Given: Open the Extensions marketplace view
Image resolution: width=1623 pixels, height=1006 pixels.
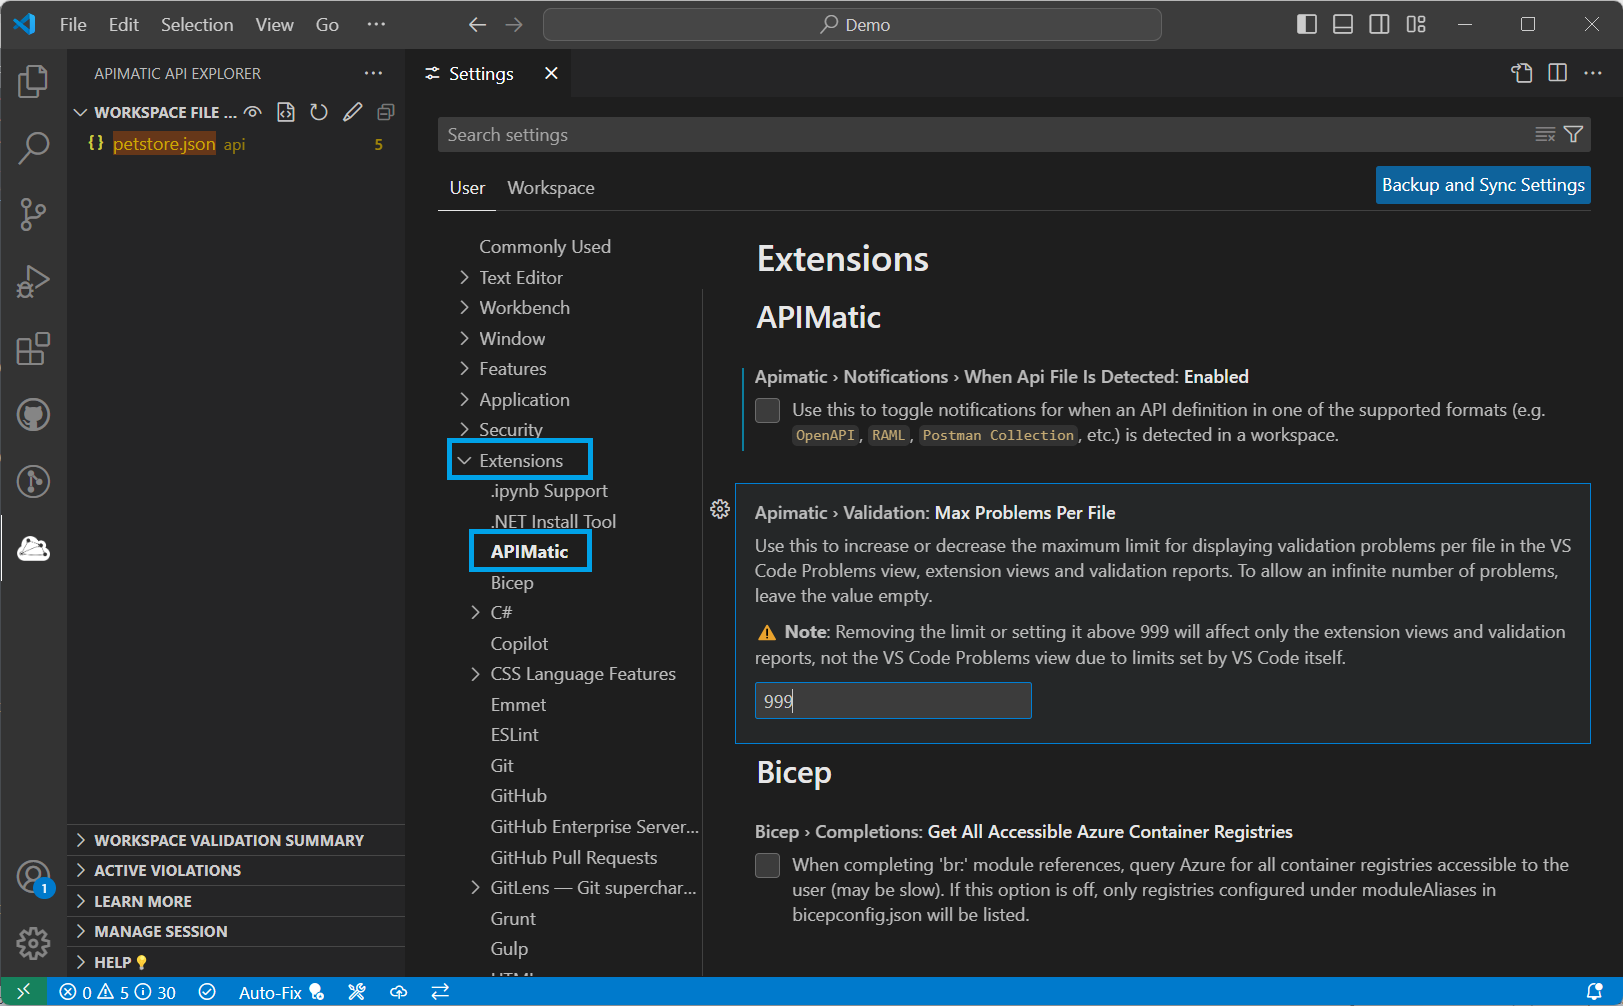Looking at the screenshot, I should click(33, 348).
